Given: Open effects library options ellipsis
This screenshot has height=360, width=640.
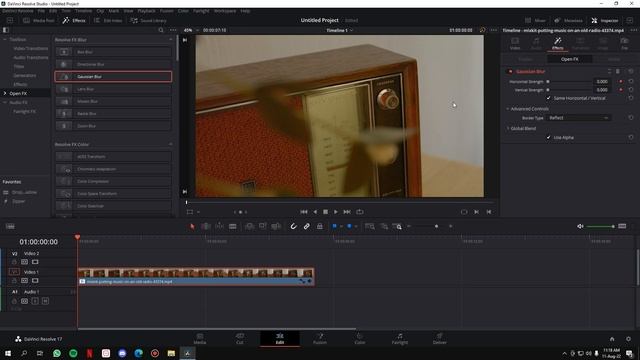Looking at the screenshot, I should point(173,30).
